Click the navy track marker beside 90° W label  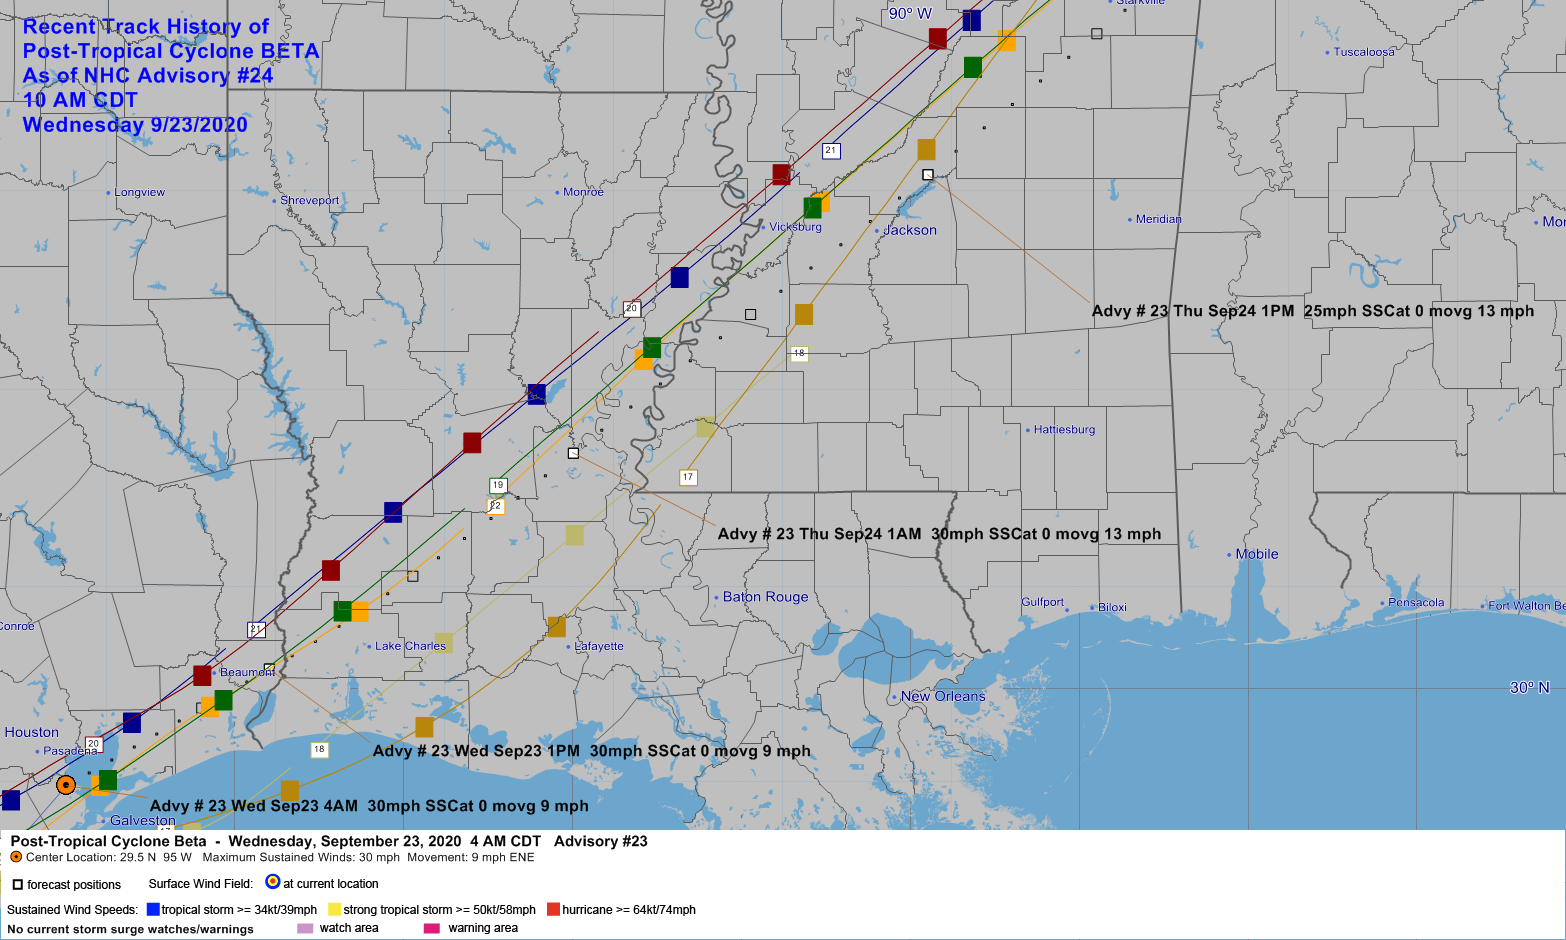point(972,20)
